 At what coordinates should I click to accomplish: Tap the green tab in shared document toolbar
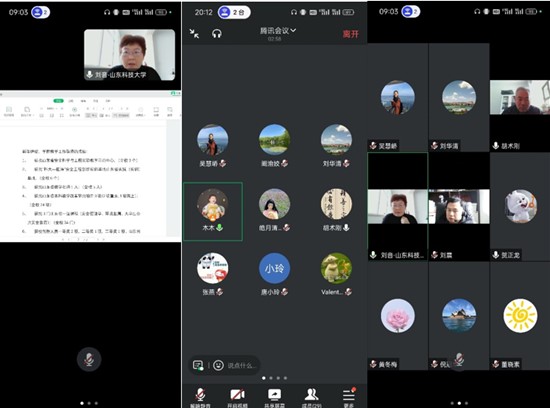(58, 101)
